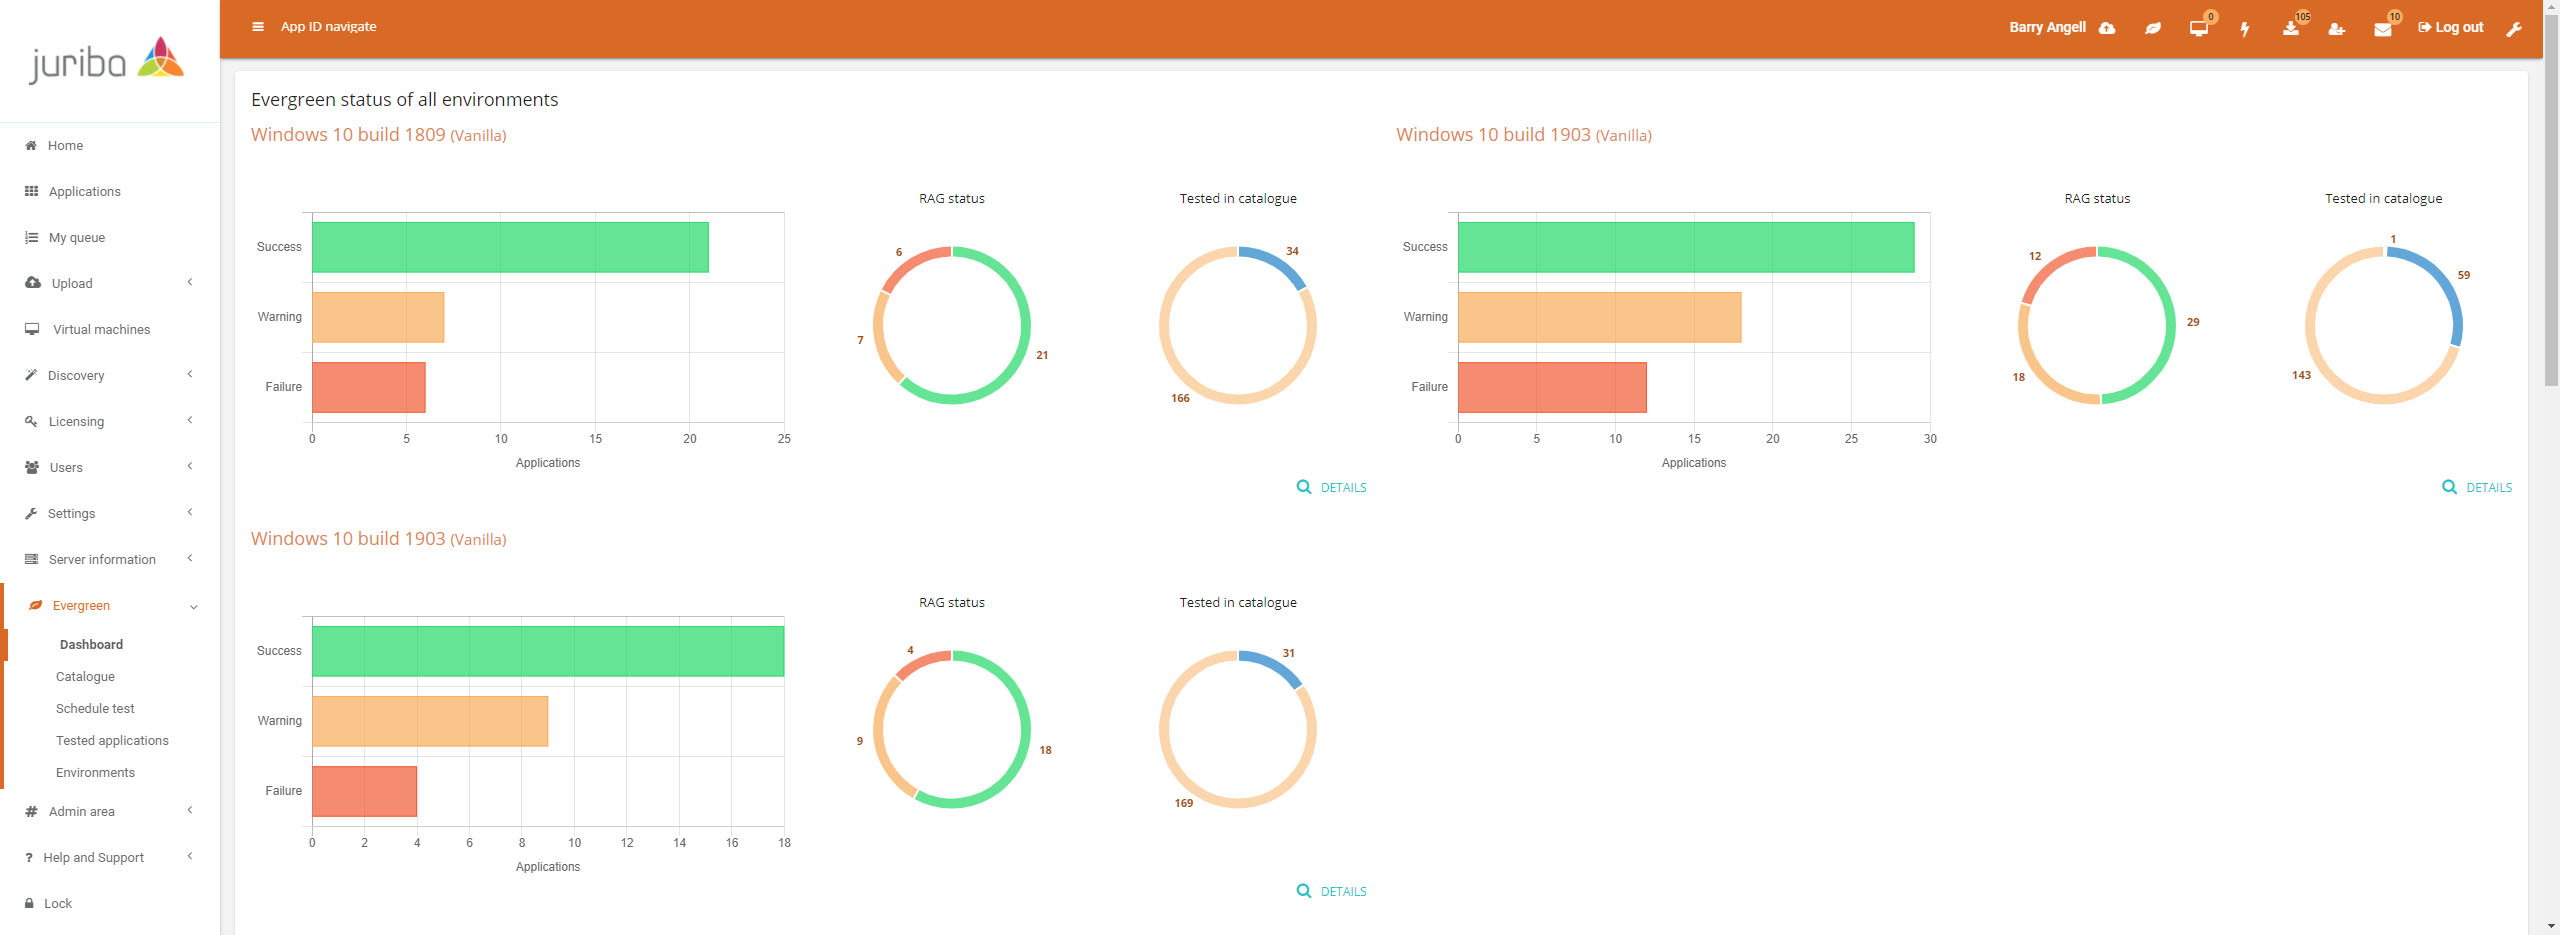Image resolution: width=2560 pixels, height=935 pixels.
Task: Log out via the top bar link
Action: point(2450,27)
